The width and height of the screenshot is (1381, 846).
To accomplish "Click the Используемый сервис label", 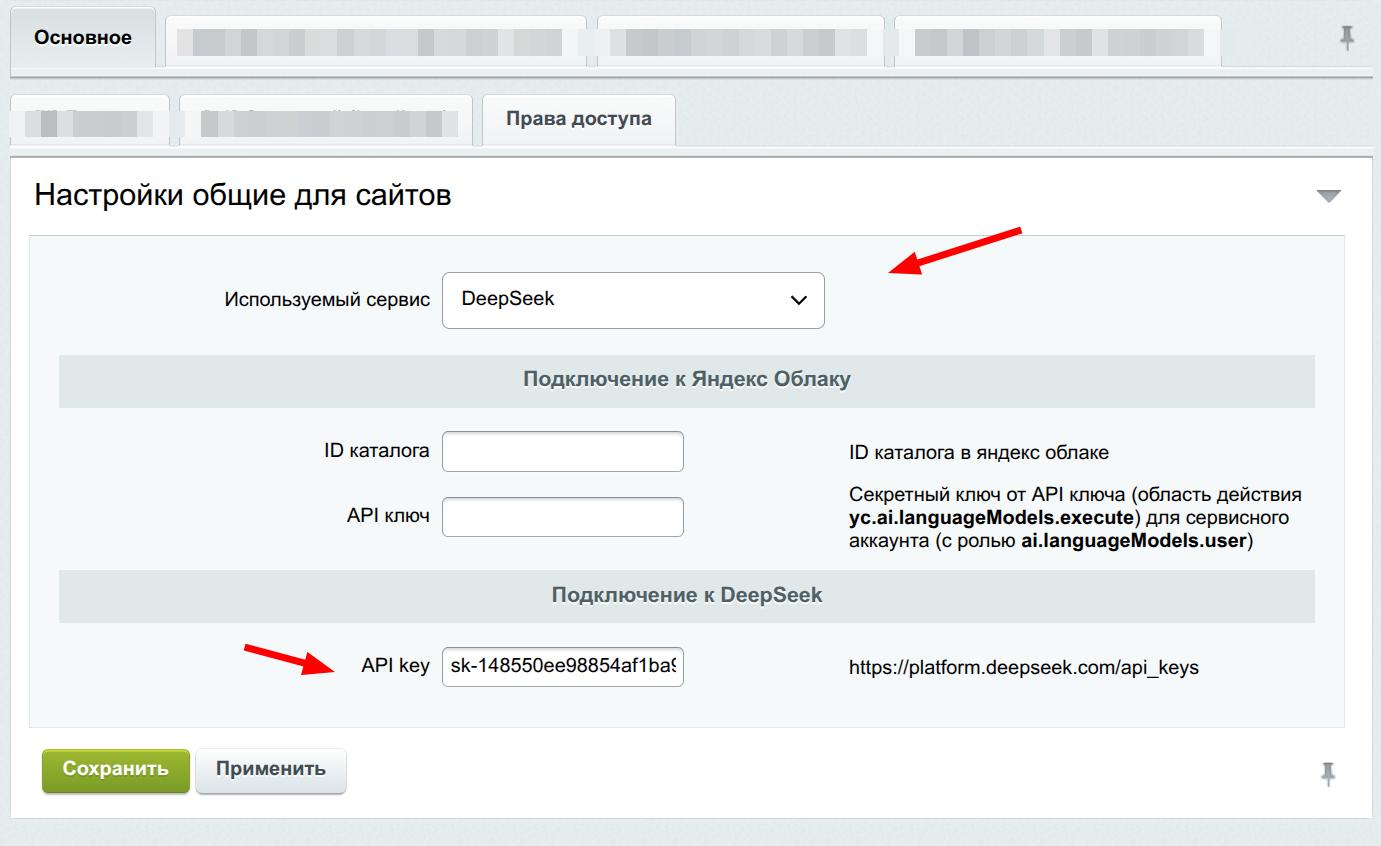I will 327,300.
